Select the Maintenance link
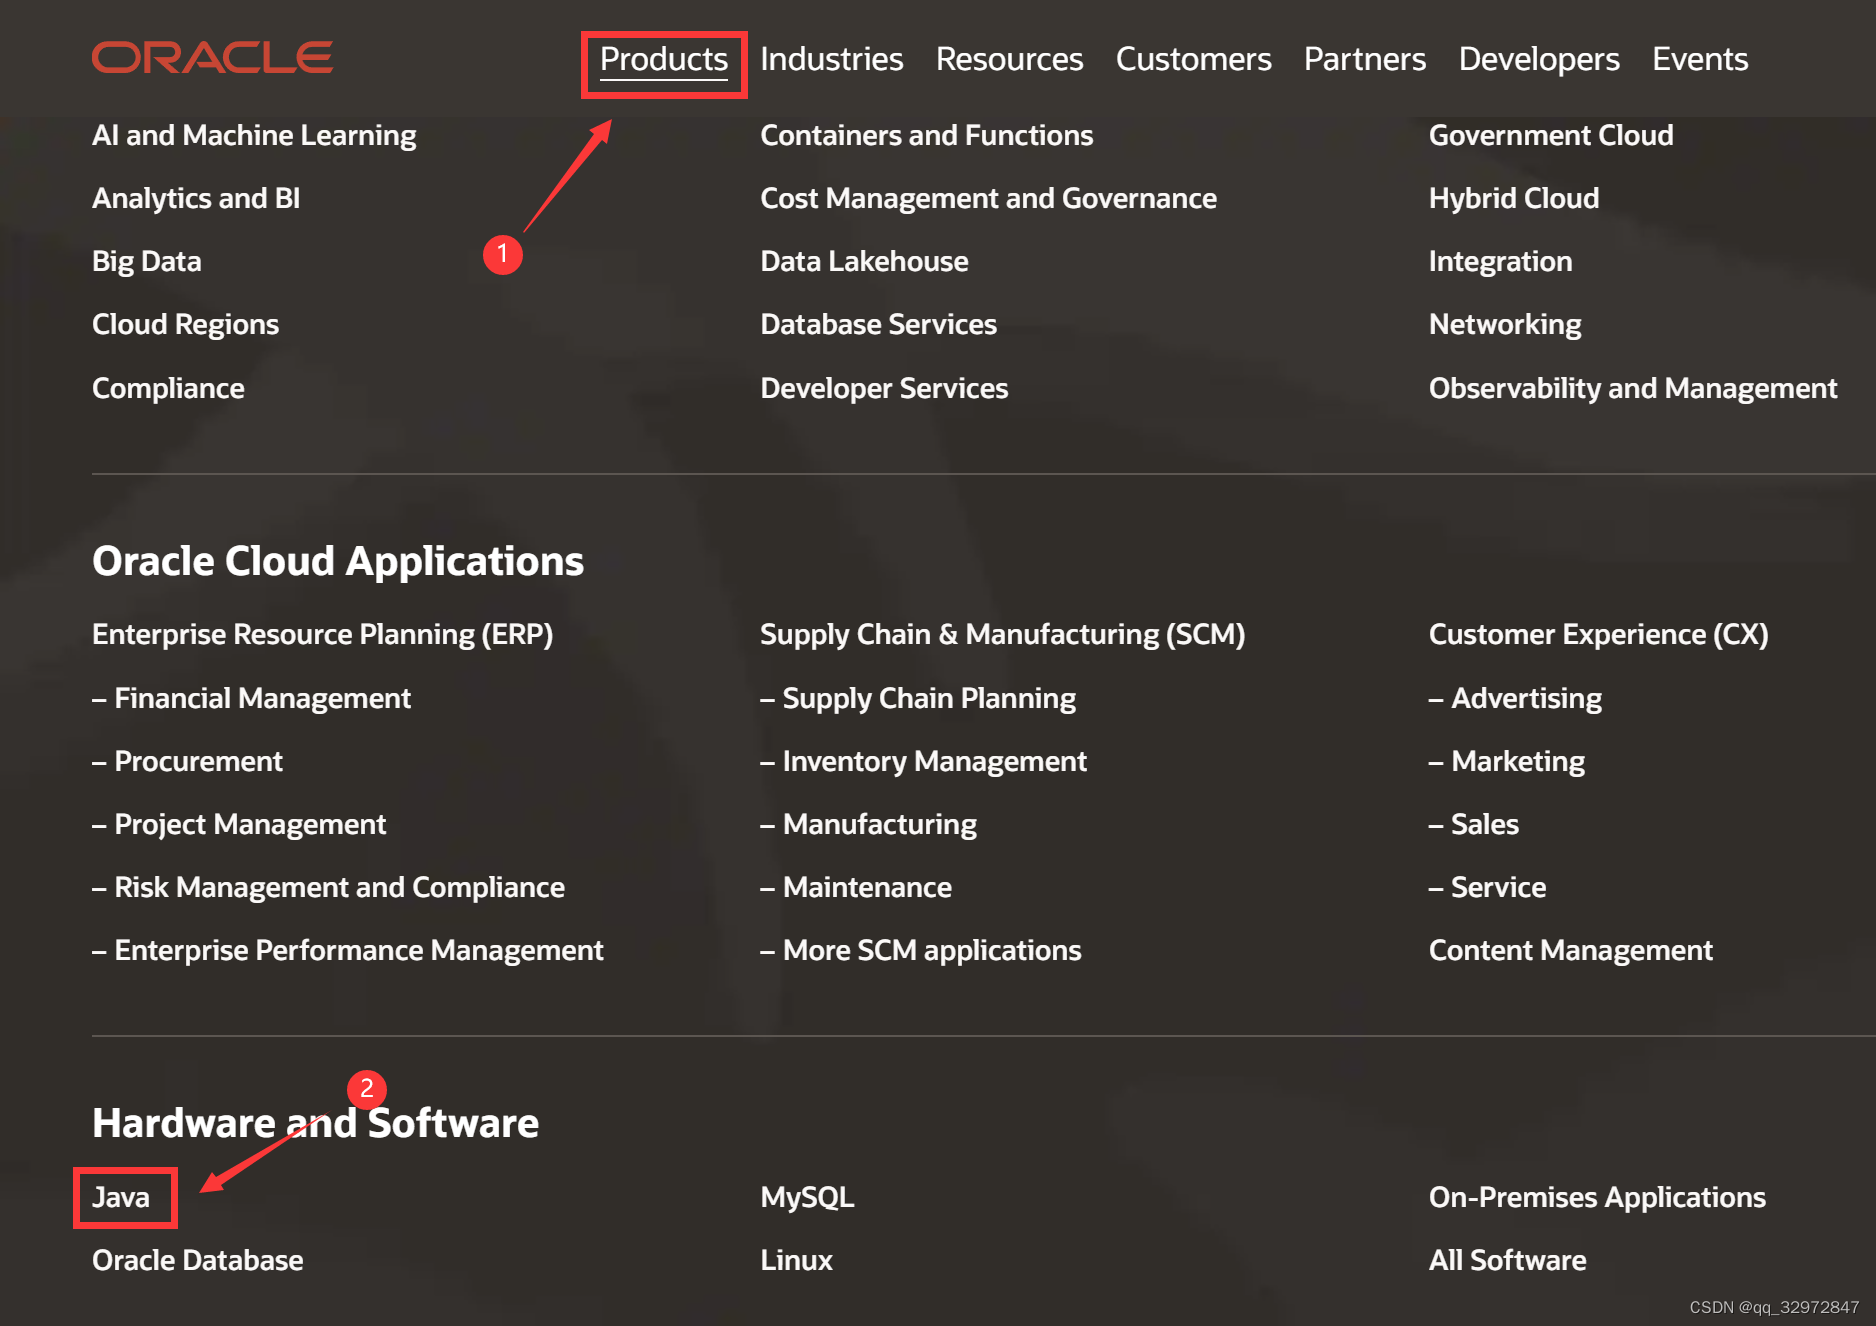This screenshot has width=1876, height=1326. point(856,887)
